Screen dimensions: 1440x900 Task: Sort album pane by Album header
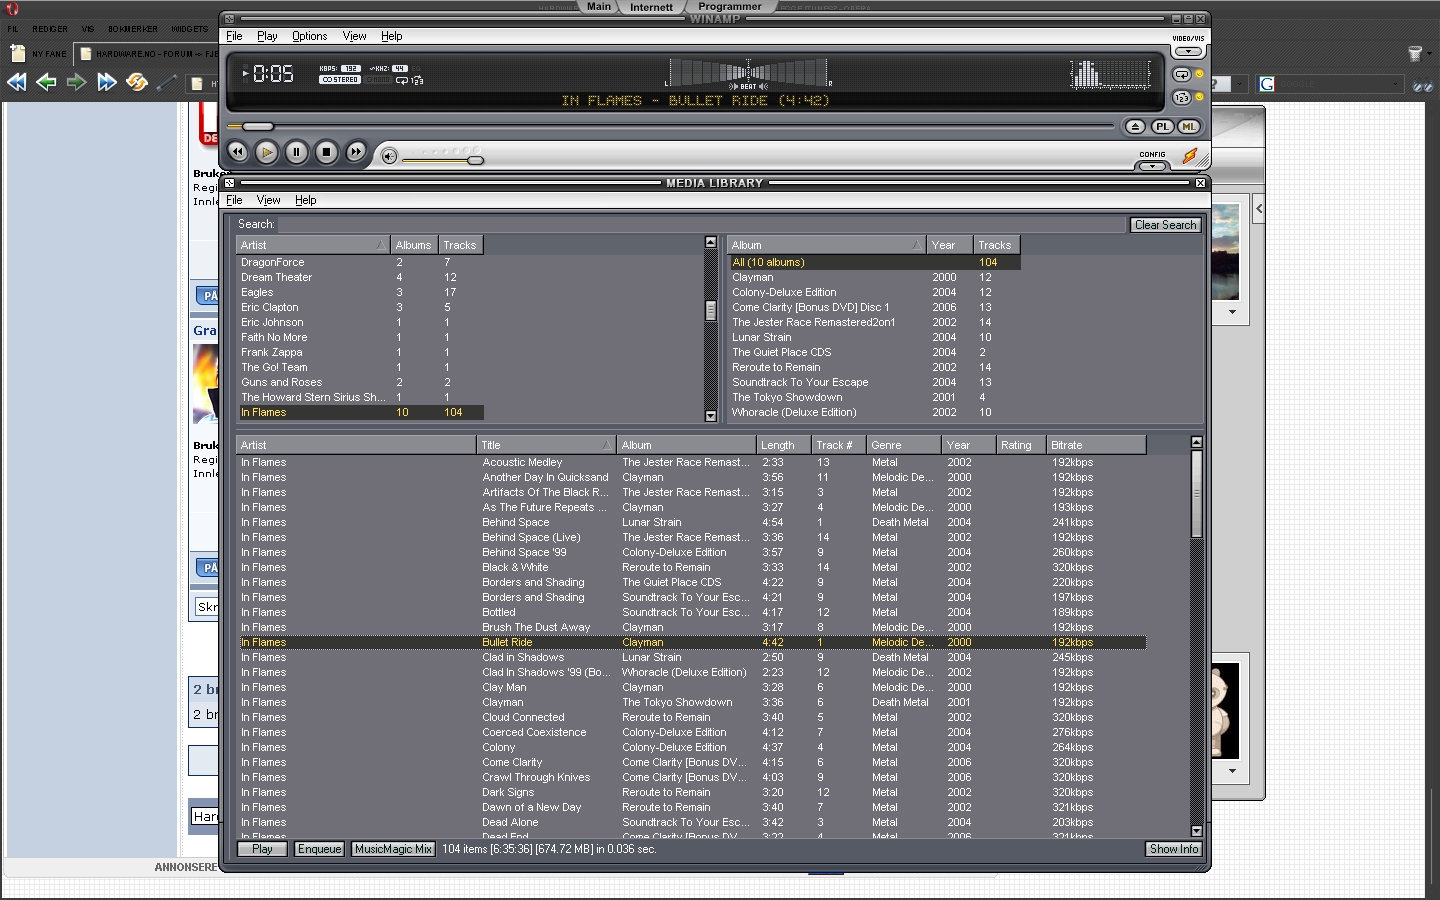pyautogui.click(x=826, y=245)
